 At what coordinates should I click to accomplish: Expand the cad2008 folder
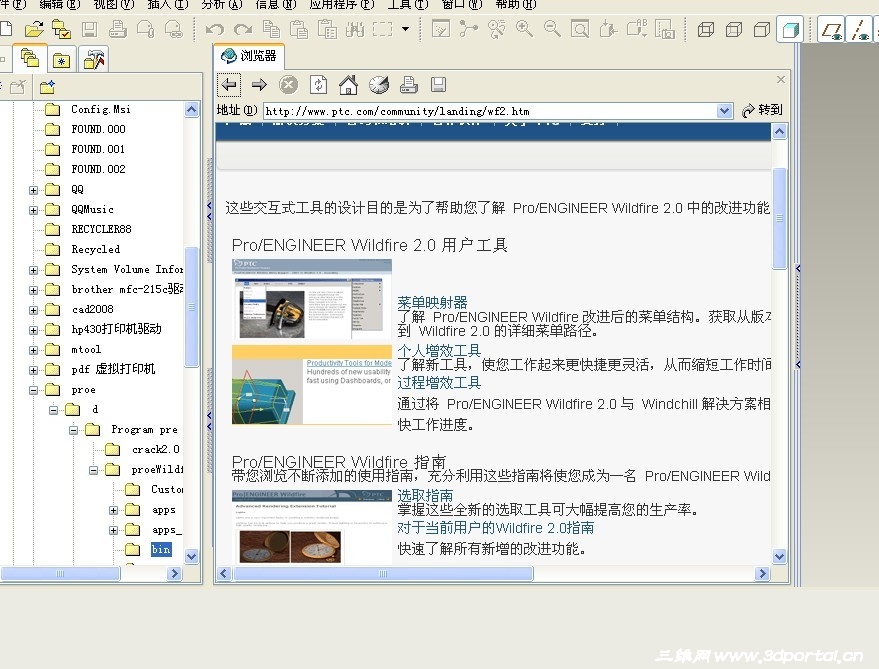pyautogui.click(x=34, y=310)
